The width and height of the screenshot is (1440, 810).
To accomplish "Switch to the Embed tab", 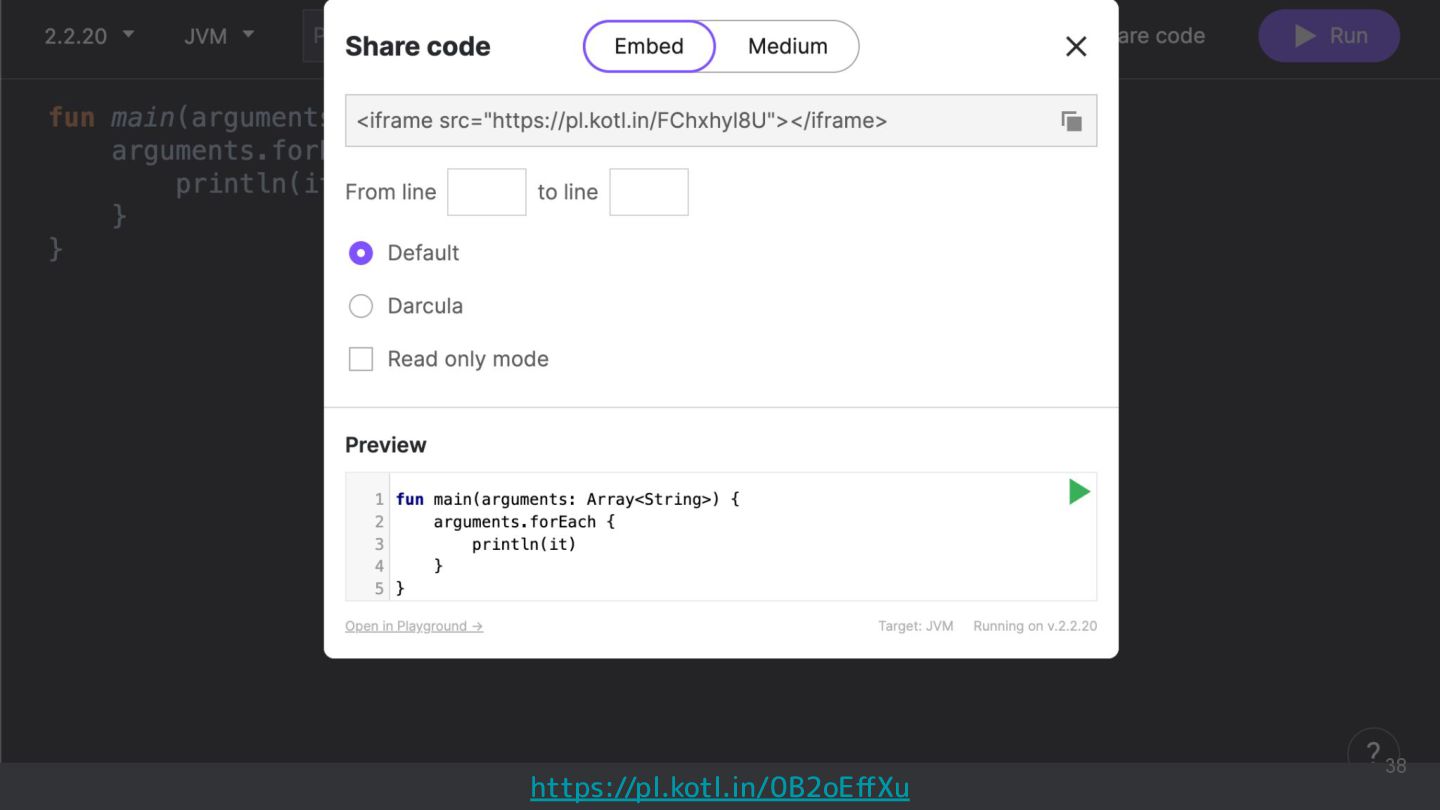I will click(649, 46).
